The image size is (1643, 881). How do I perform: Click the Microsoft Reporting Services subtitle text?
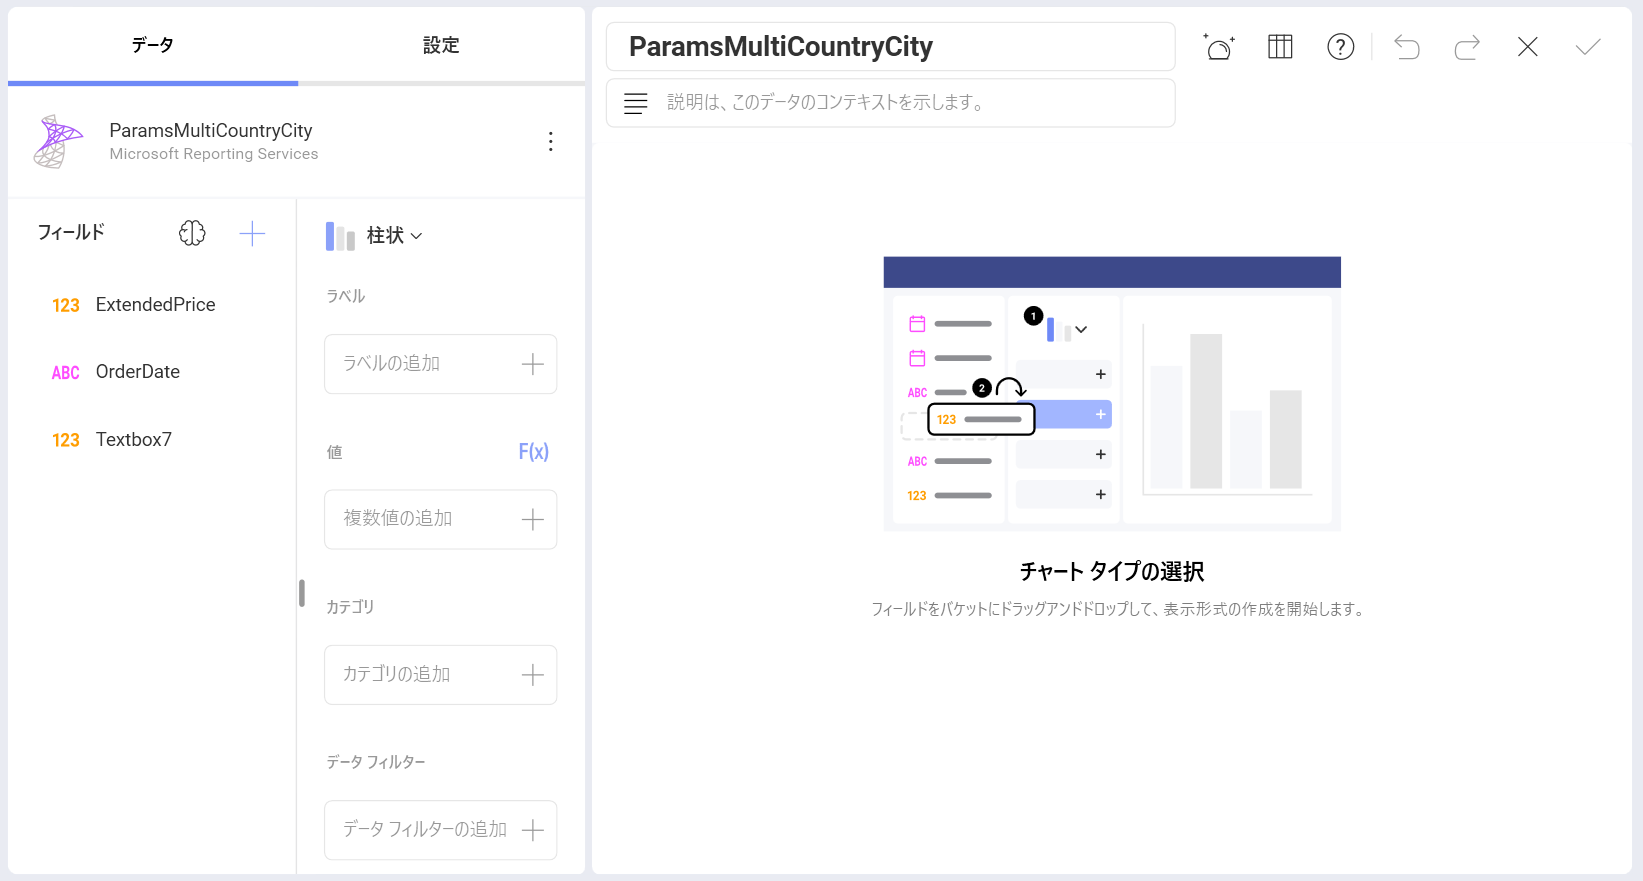click(214, 154)
